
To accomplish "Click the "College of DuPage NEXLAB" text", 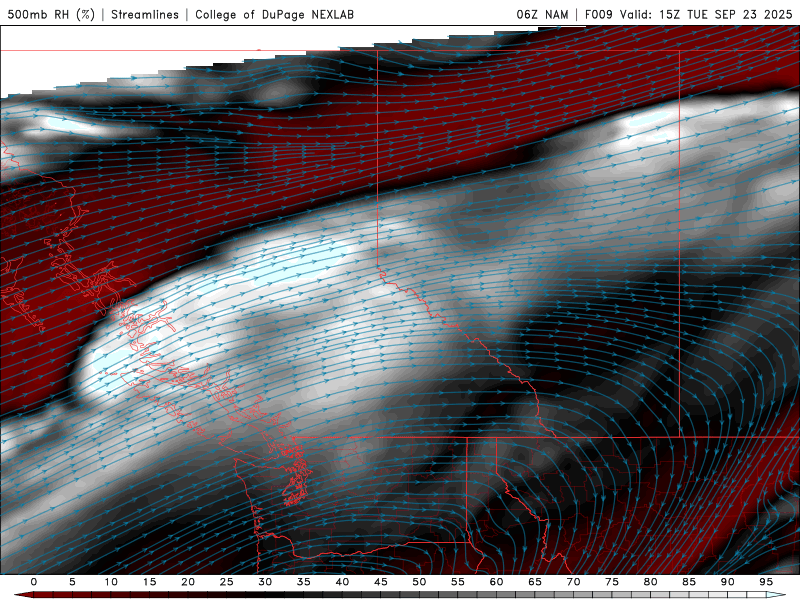I will click(274, 14).
